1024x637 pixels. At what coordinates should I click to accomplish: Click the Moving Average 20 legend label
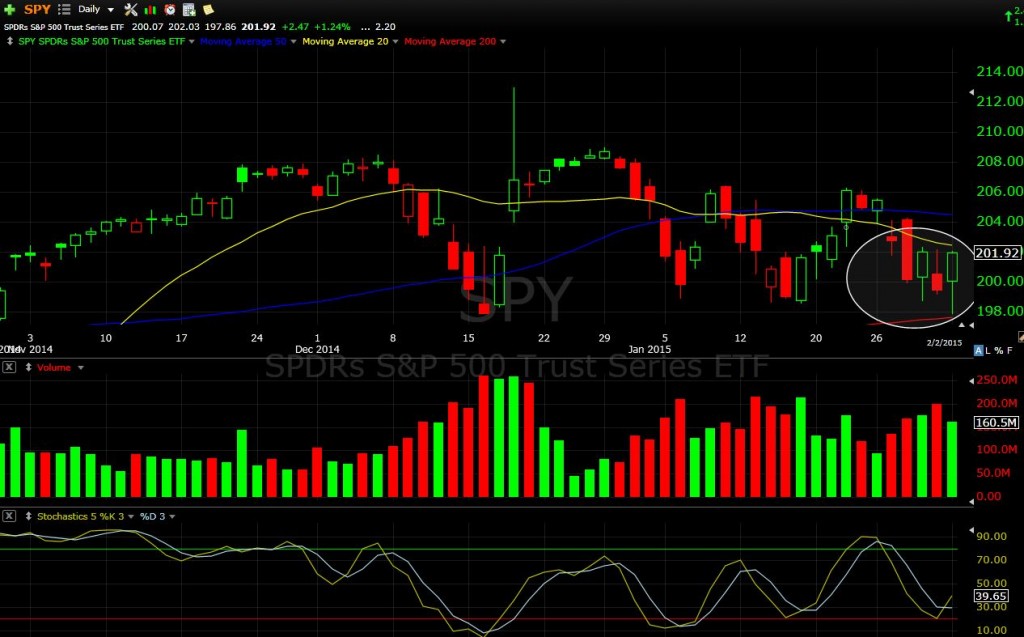[345, 41]
